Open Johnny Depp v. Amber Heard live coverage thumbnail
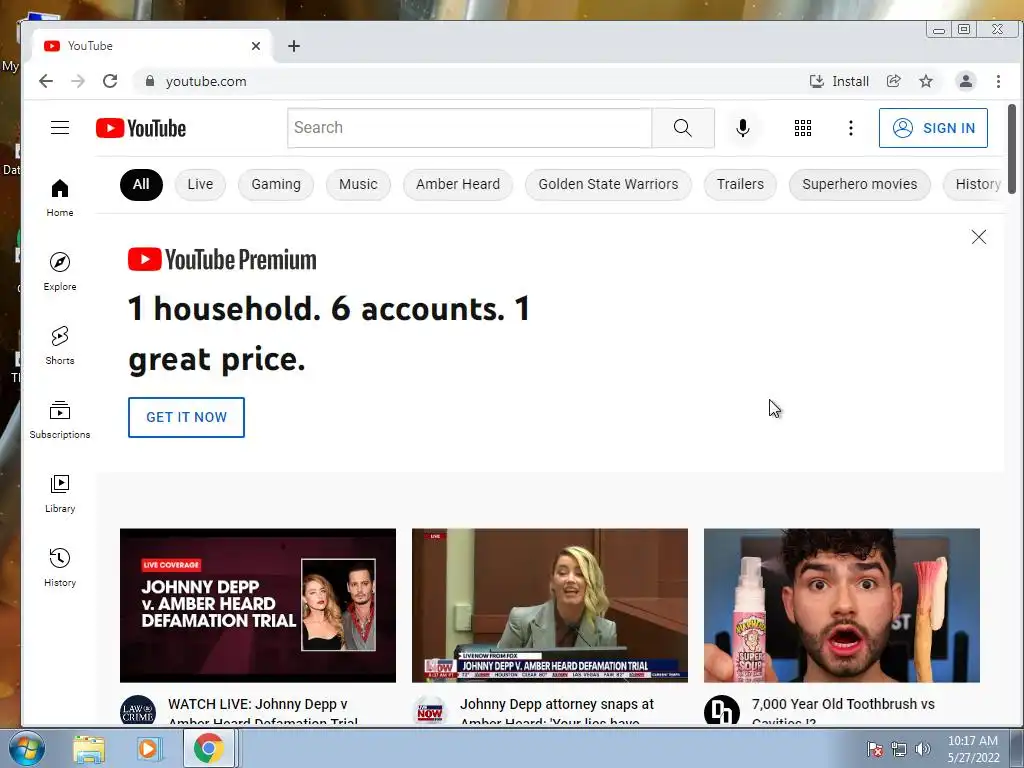1024x768 pixels. 258,605
